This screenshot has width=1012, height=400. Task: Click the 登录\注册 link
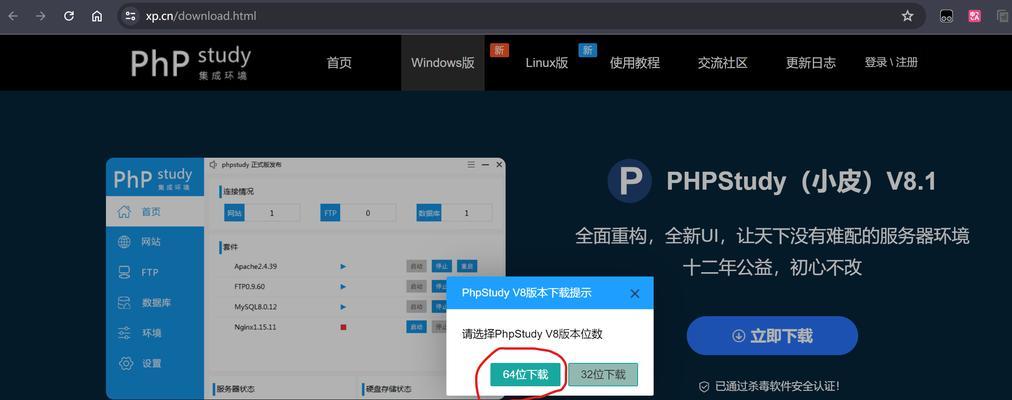(891, 63)
